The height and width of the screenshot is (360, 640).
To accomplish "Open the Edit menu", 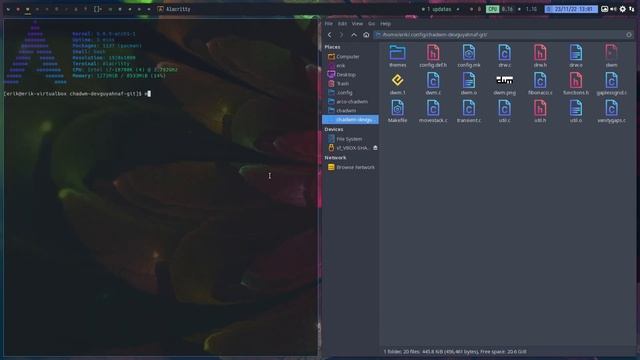I will pos(342,24).
